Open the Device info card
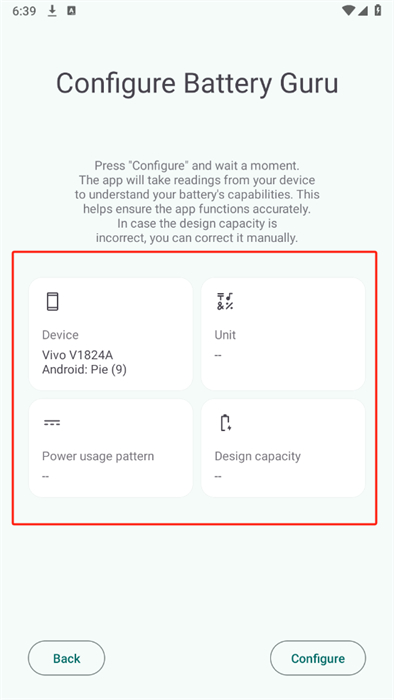Image resolution: width=394 pixels, height=700 pixels. 111,334
